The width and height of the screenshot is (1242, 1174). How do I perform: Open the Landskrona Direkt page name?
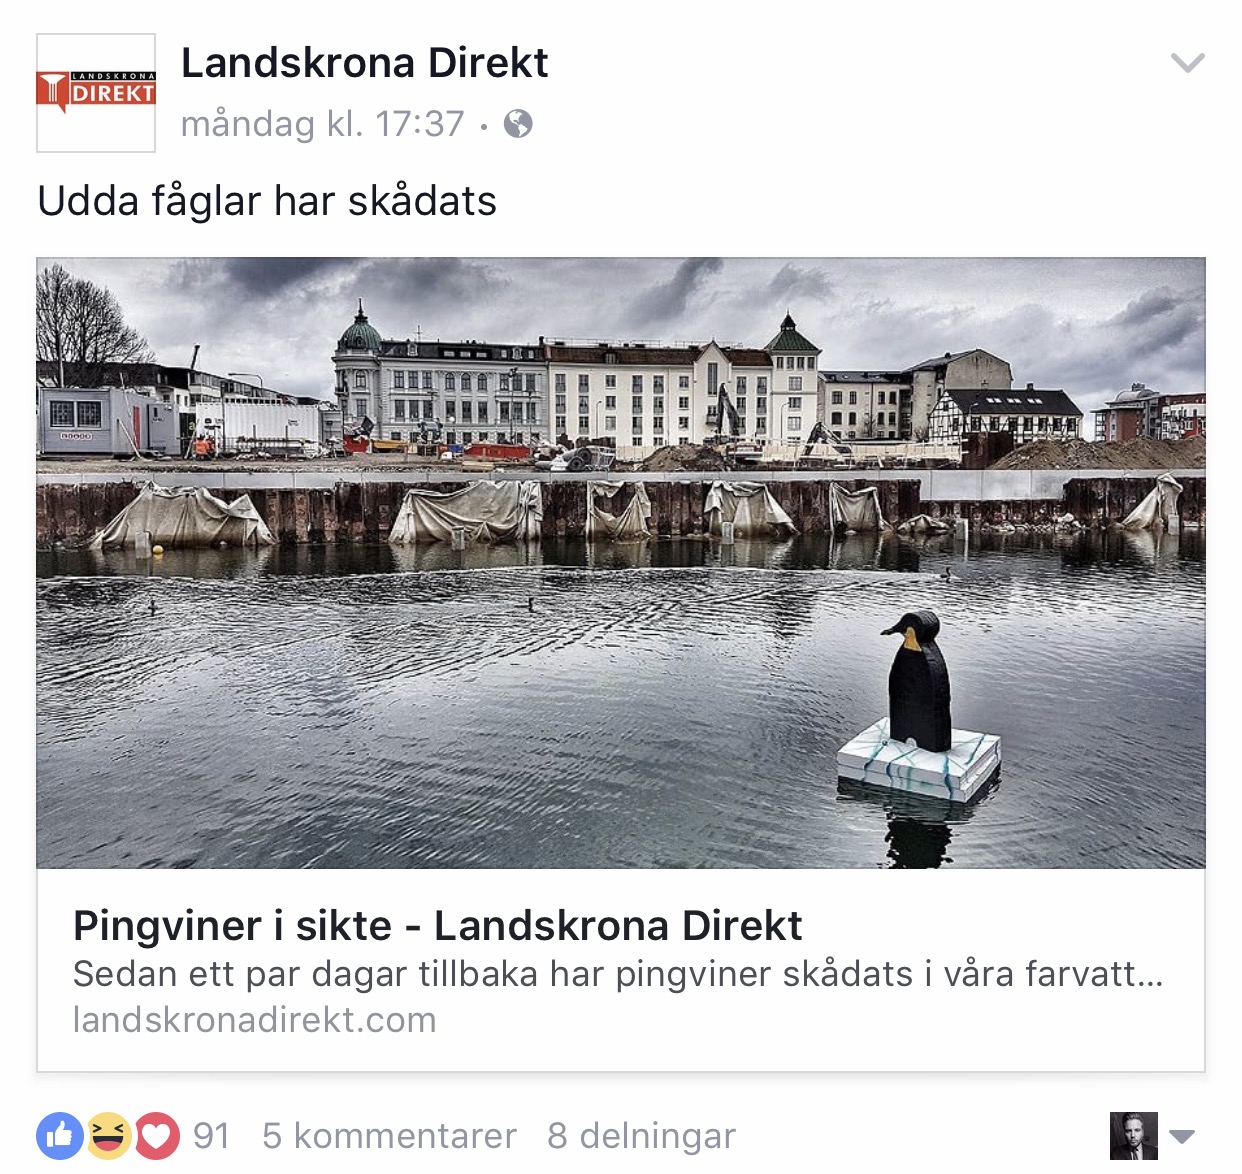(364, 63)
